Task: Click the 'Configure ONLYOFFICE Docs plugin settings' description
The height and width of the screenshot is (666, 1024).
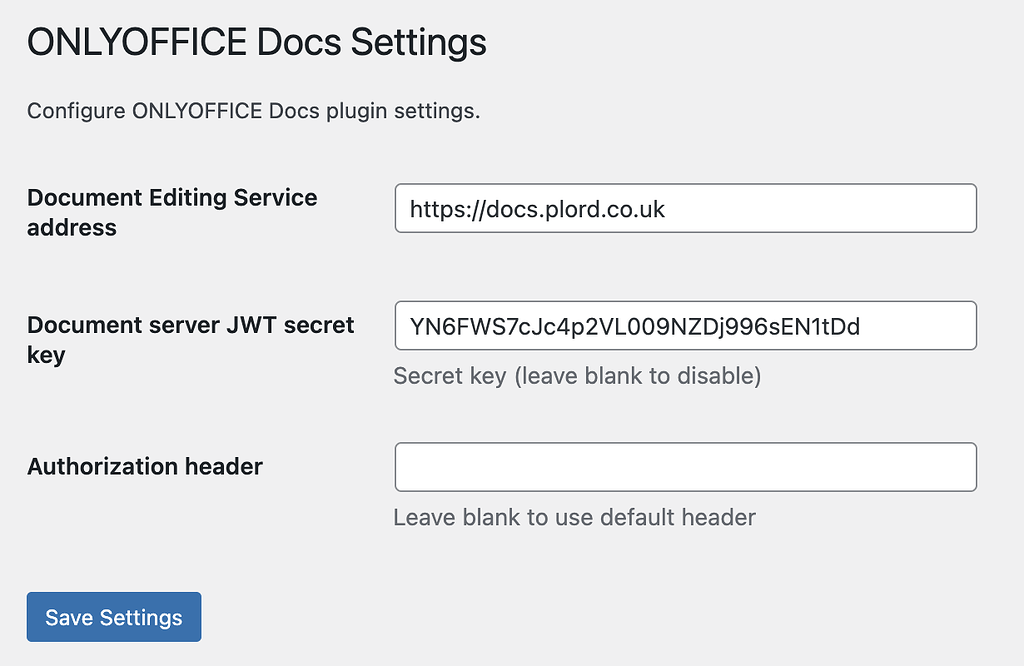Action: (x=253, y=111)
